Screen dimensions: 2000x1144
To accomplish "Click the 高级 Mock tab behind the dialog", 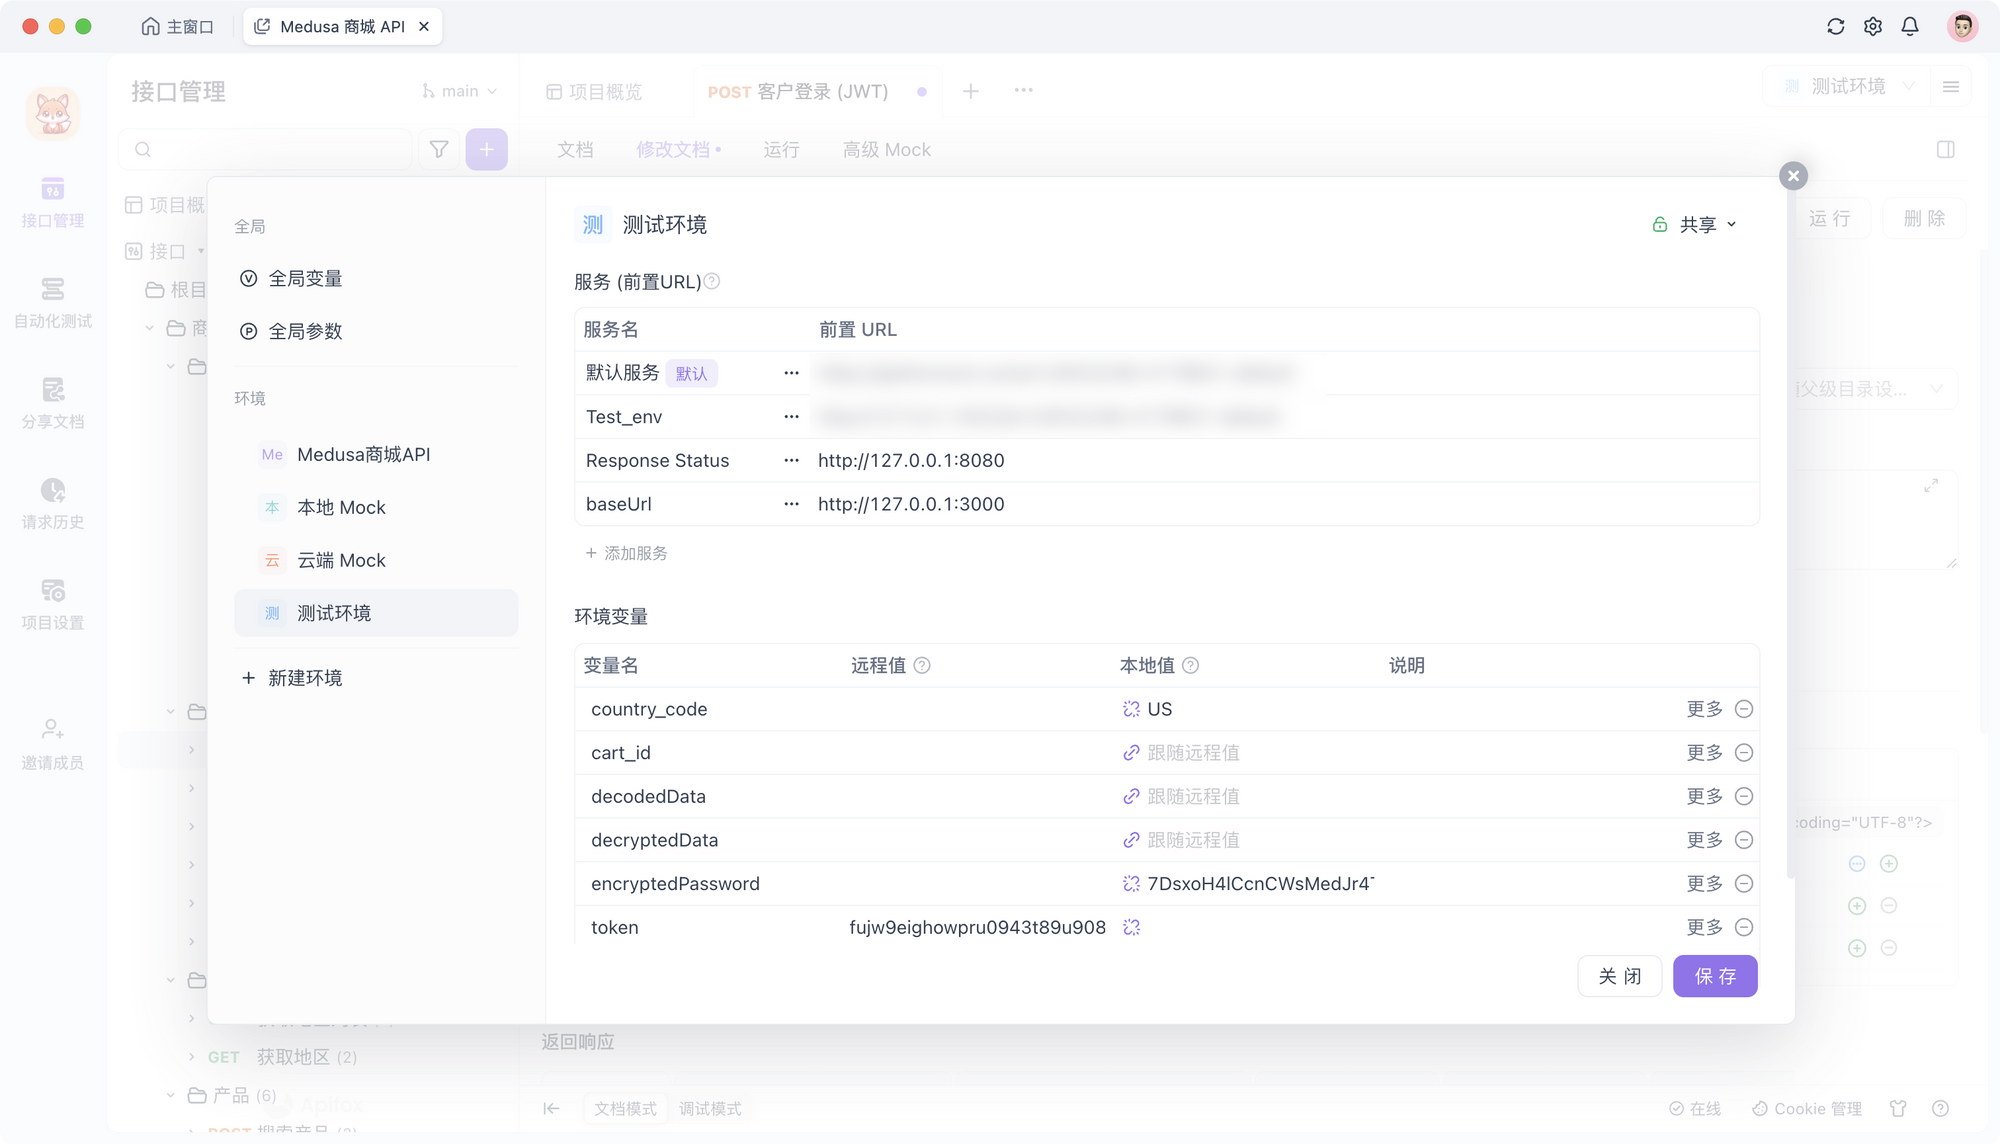I will [x=886, y=150].
